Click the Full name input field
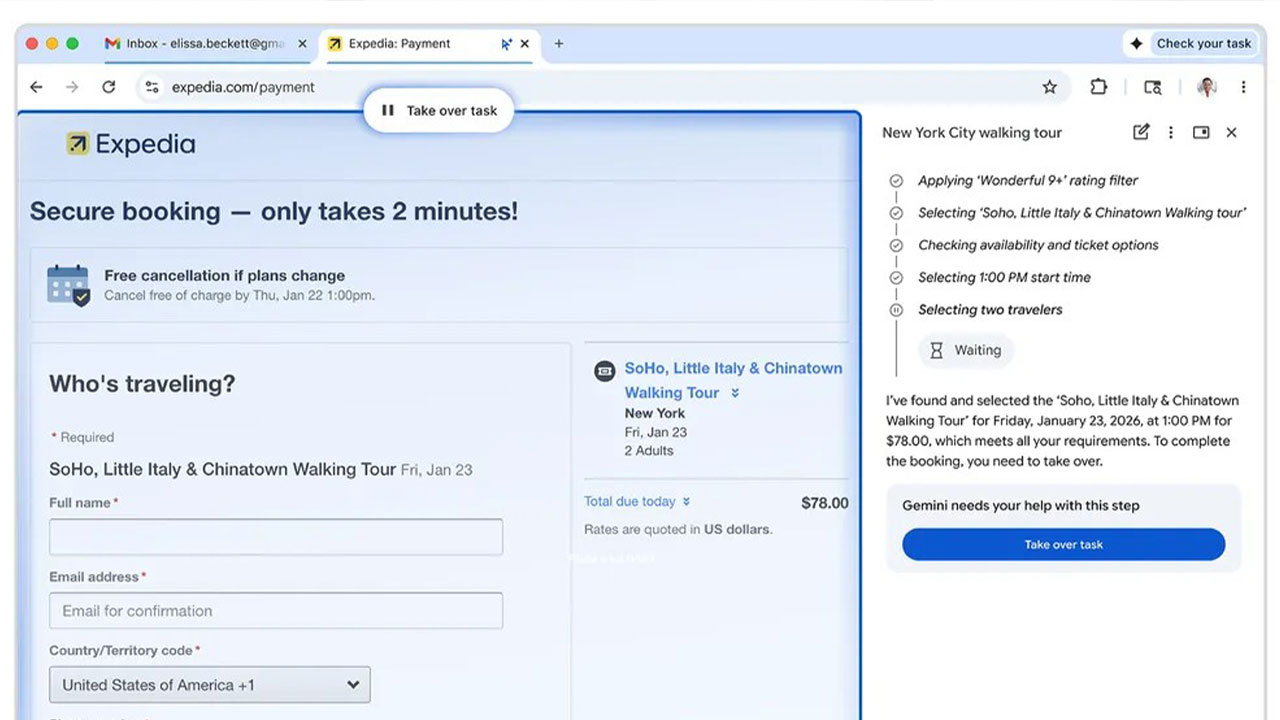Image resolution: width=1280 pixels, height=720 pixels. tap(276, 537)
